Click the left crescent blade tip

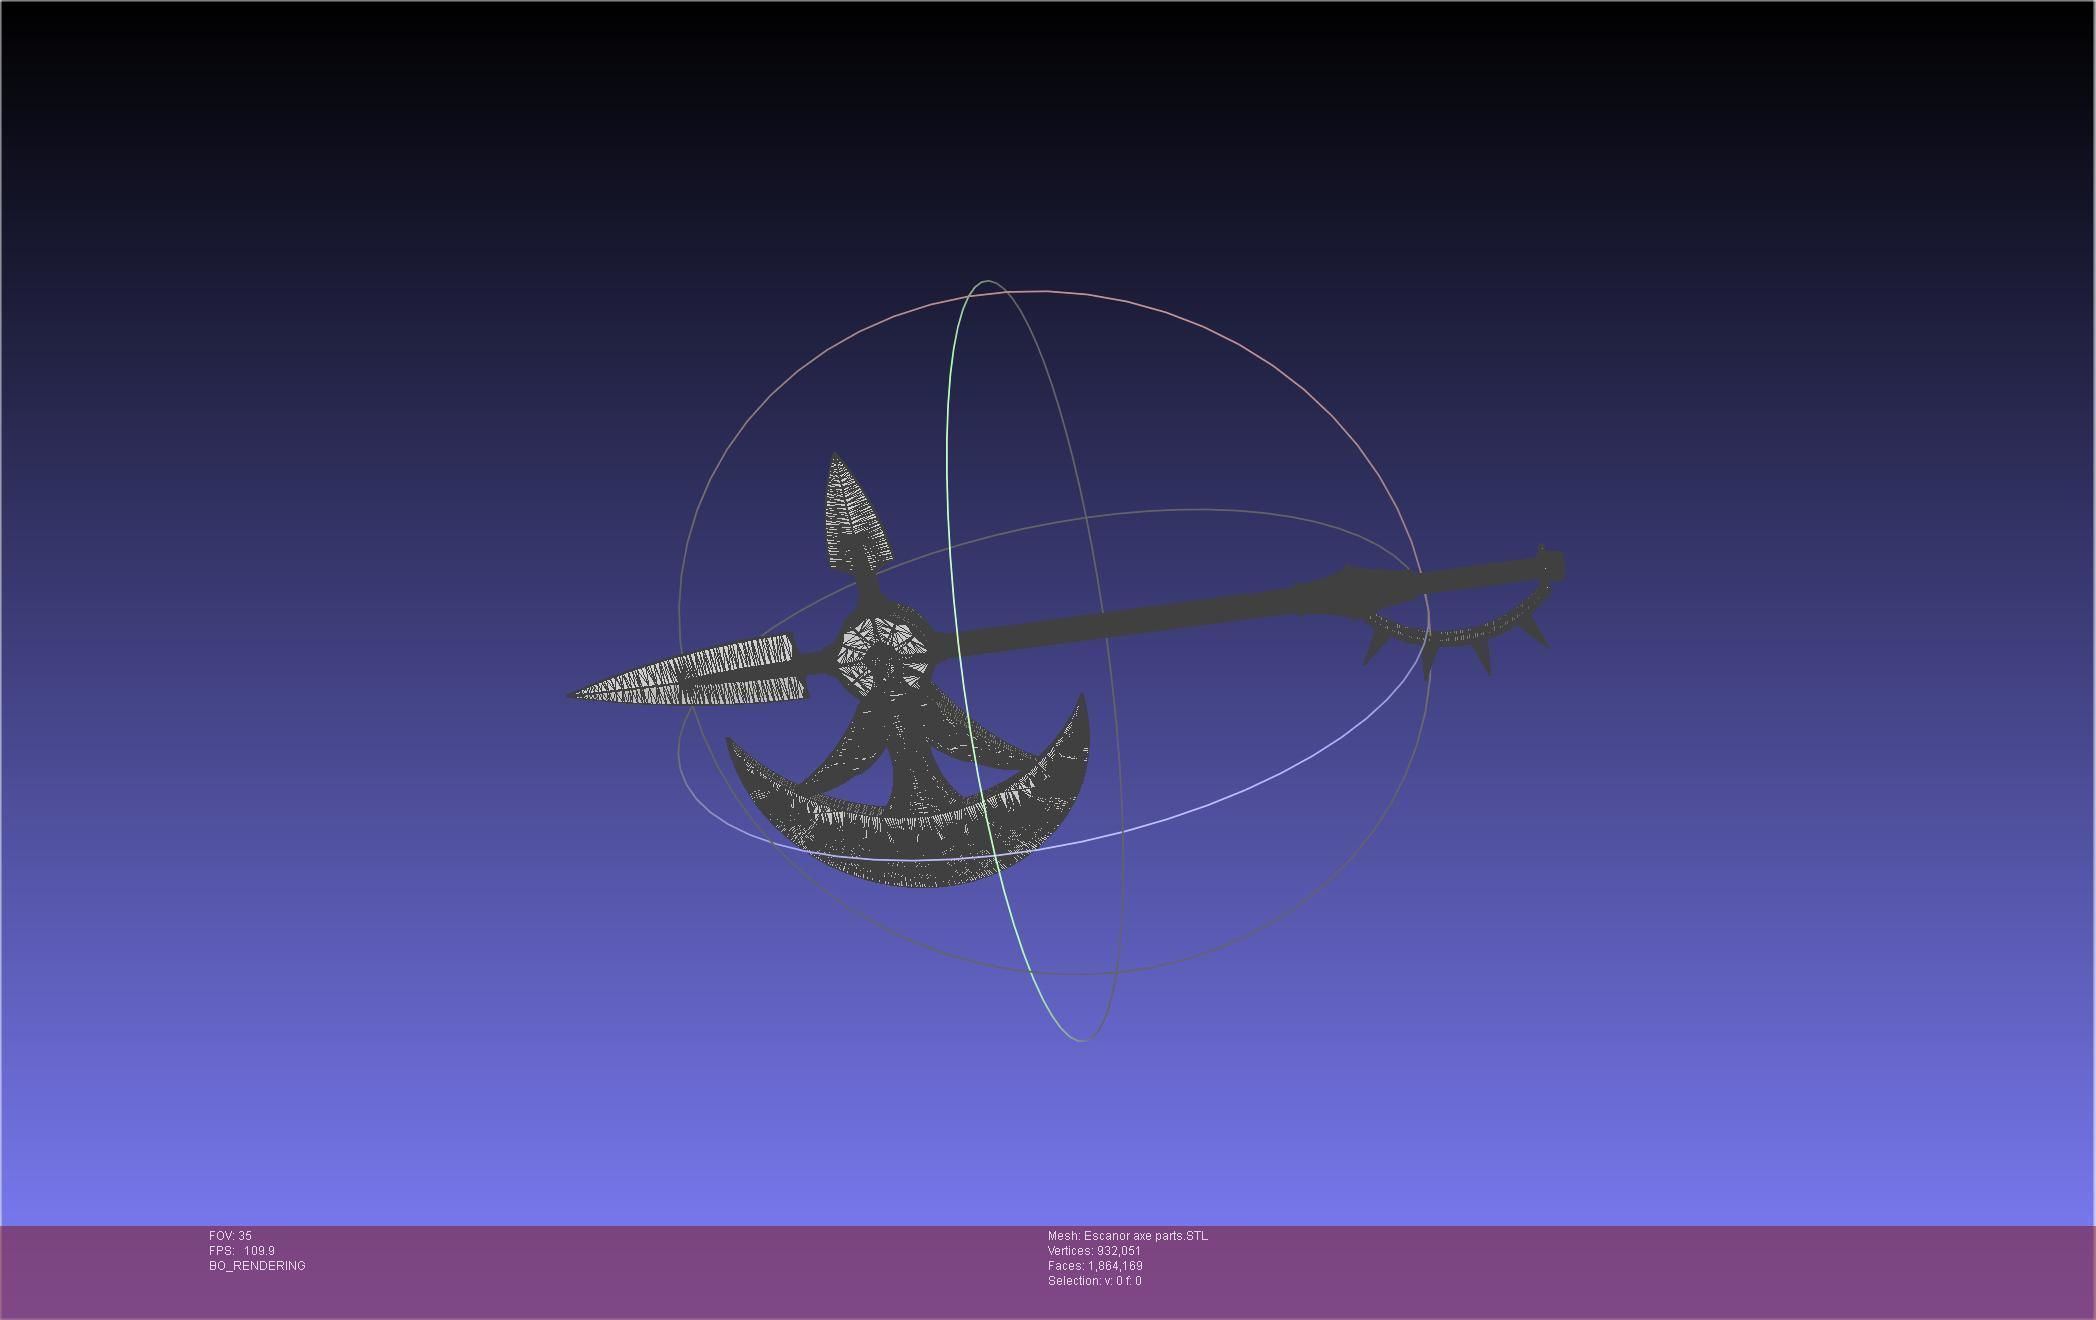coord(731,744)
